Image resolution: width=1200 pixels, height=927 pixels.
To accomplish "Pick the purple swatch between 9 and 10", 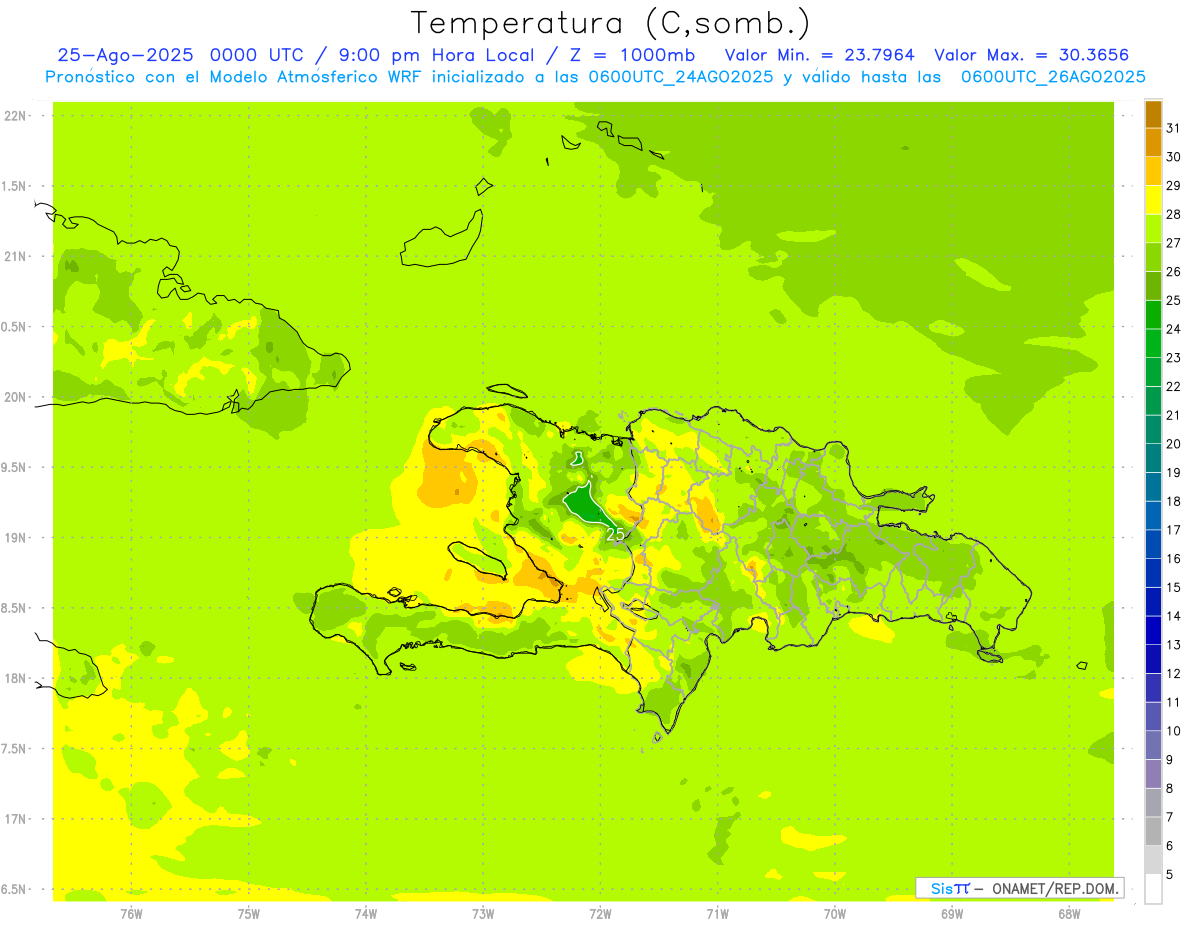I will [x=1153, y=745].
